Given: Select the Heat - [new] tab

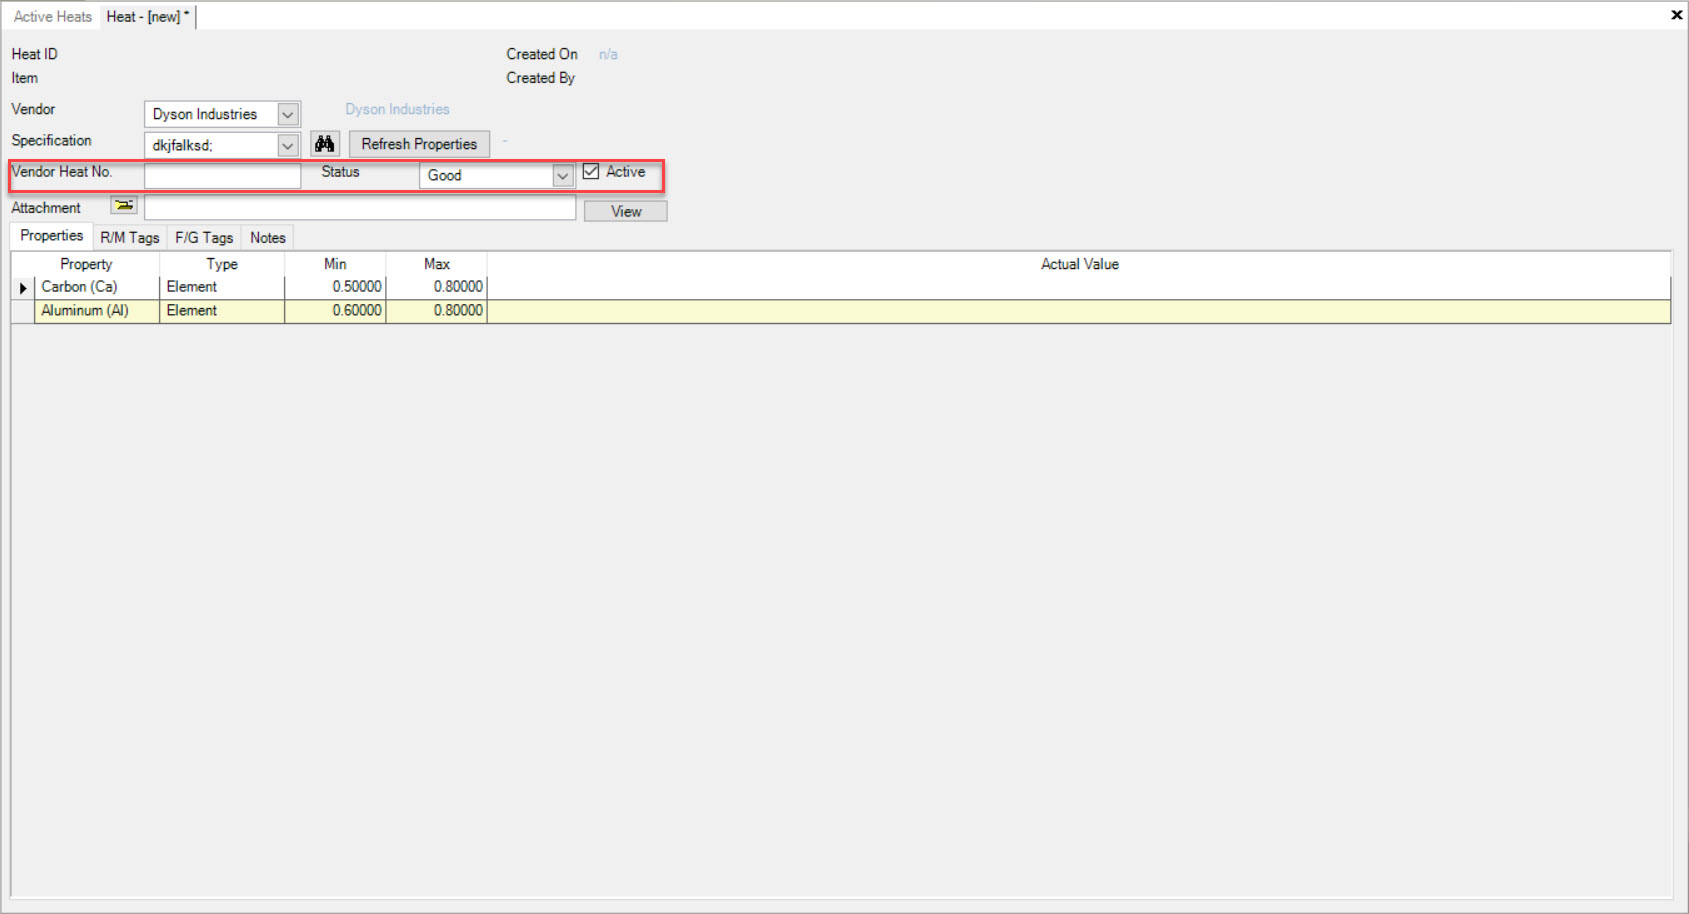Looking at the screenshot, I should click(148, 17).
